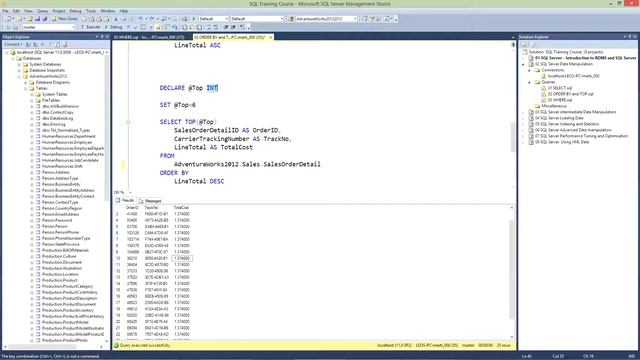This screenshot has height=360, width=640.
Task: Open the Project menu
Action: tap(59, 11)
